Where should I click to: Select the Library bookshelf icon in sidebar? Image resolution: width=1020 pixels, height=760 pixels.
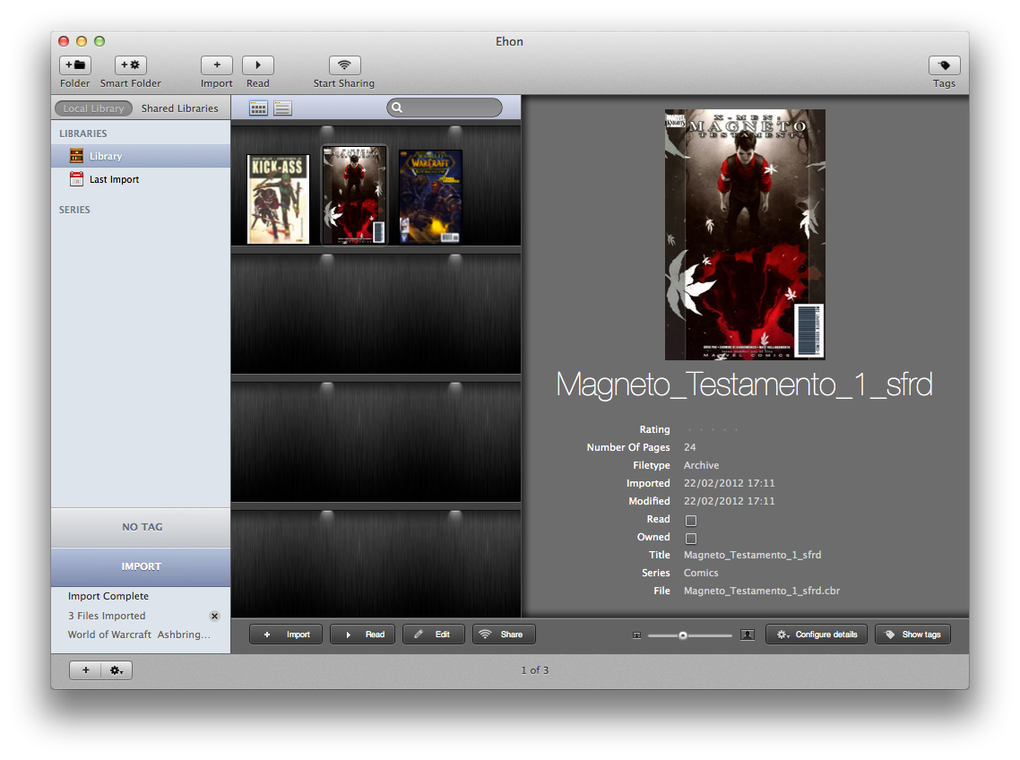click(76, 156)
